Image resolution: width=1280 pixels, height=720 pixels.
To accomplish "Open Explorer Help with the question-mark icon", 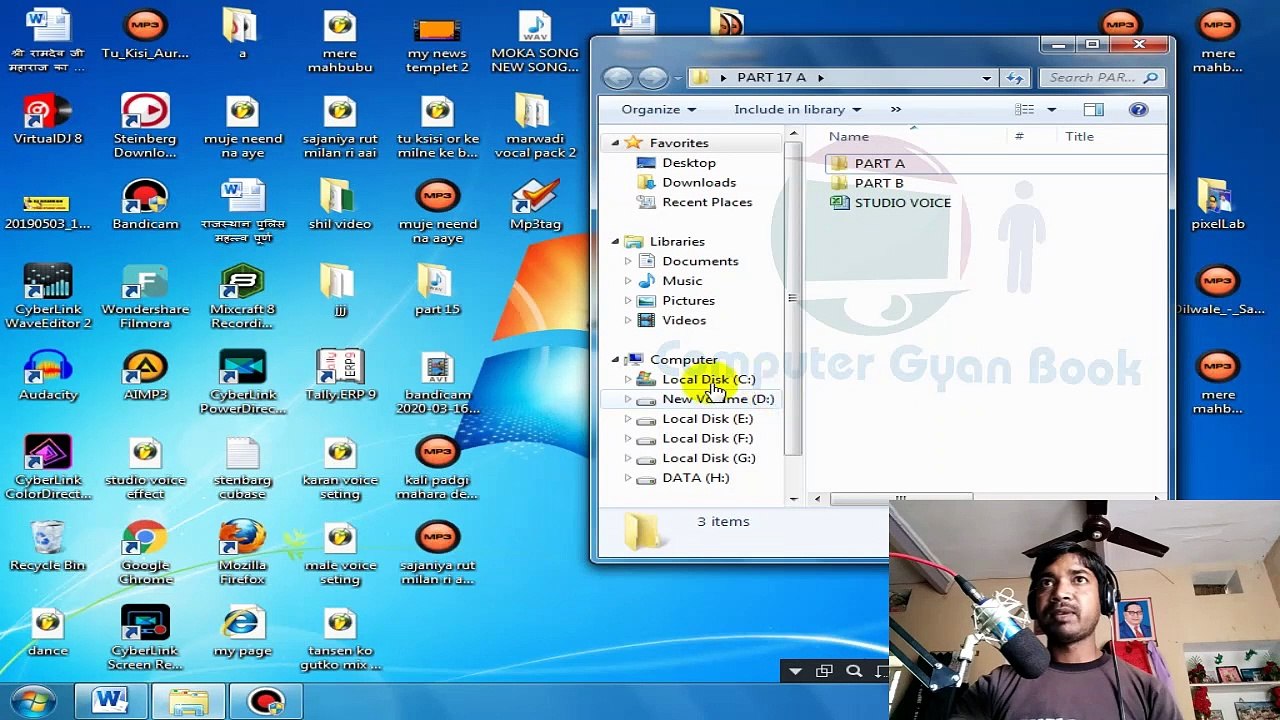I will pos(1138,109).
